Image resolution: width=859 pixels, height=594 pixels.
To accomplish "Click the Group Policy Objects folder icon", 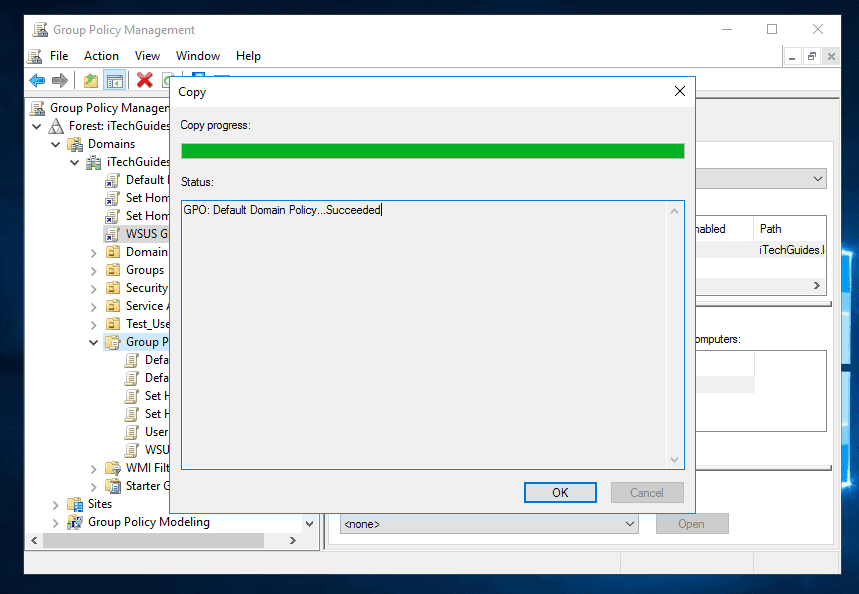I will [x=113, y=342].
